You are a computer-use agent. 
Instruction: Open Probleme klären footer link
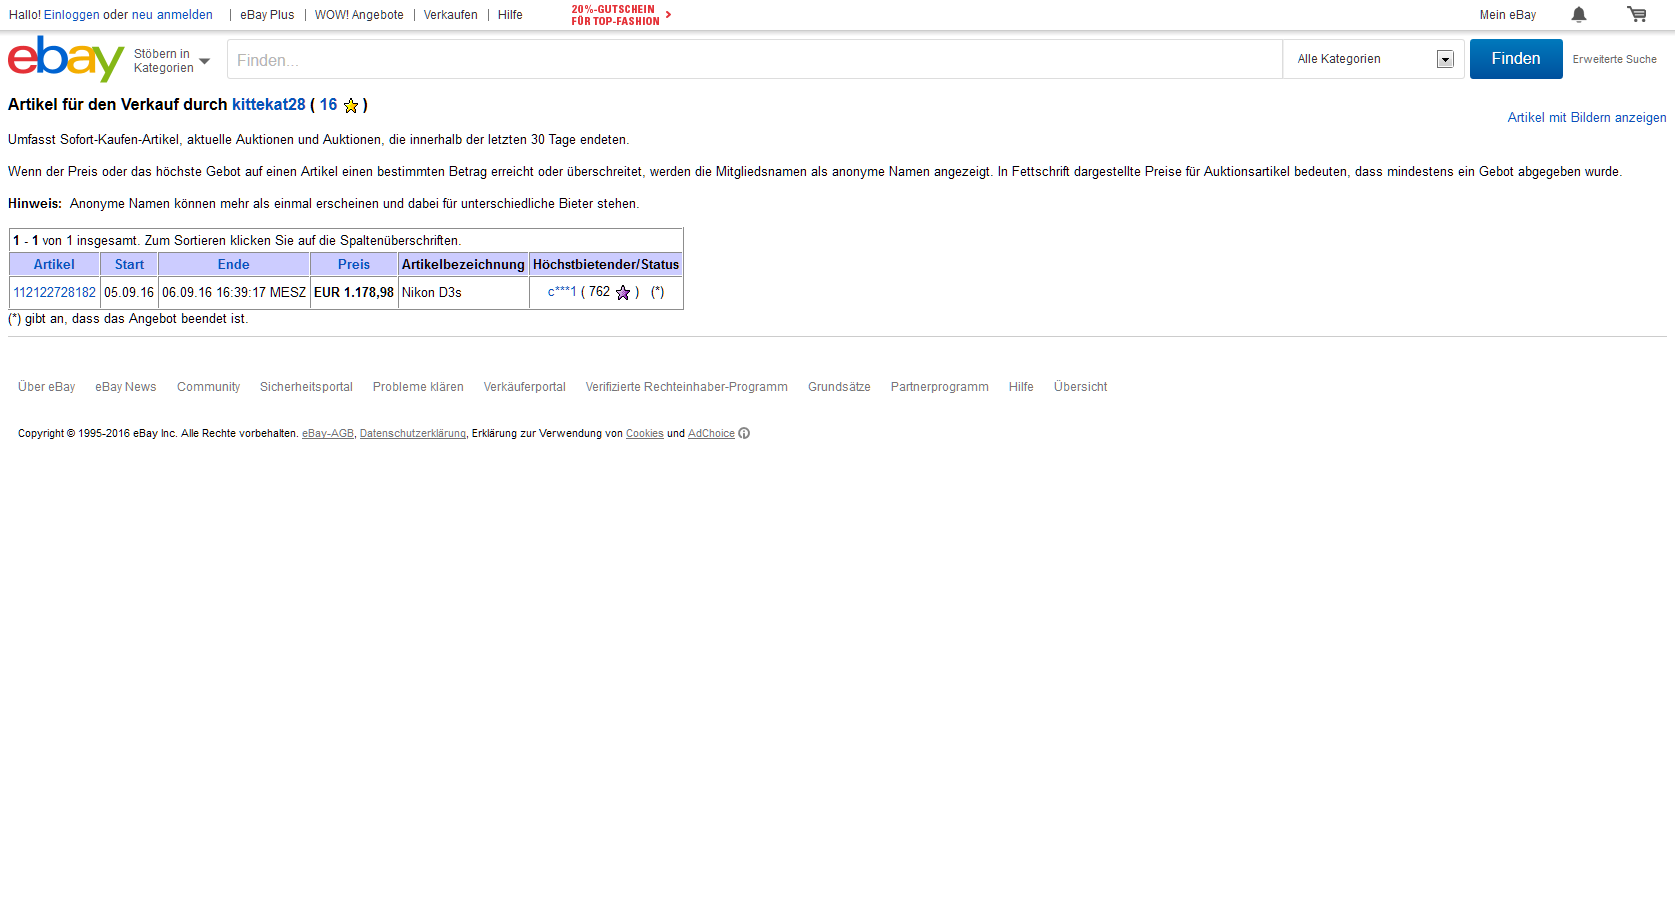point(418,387)
